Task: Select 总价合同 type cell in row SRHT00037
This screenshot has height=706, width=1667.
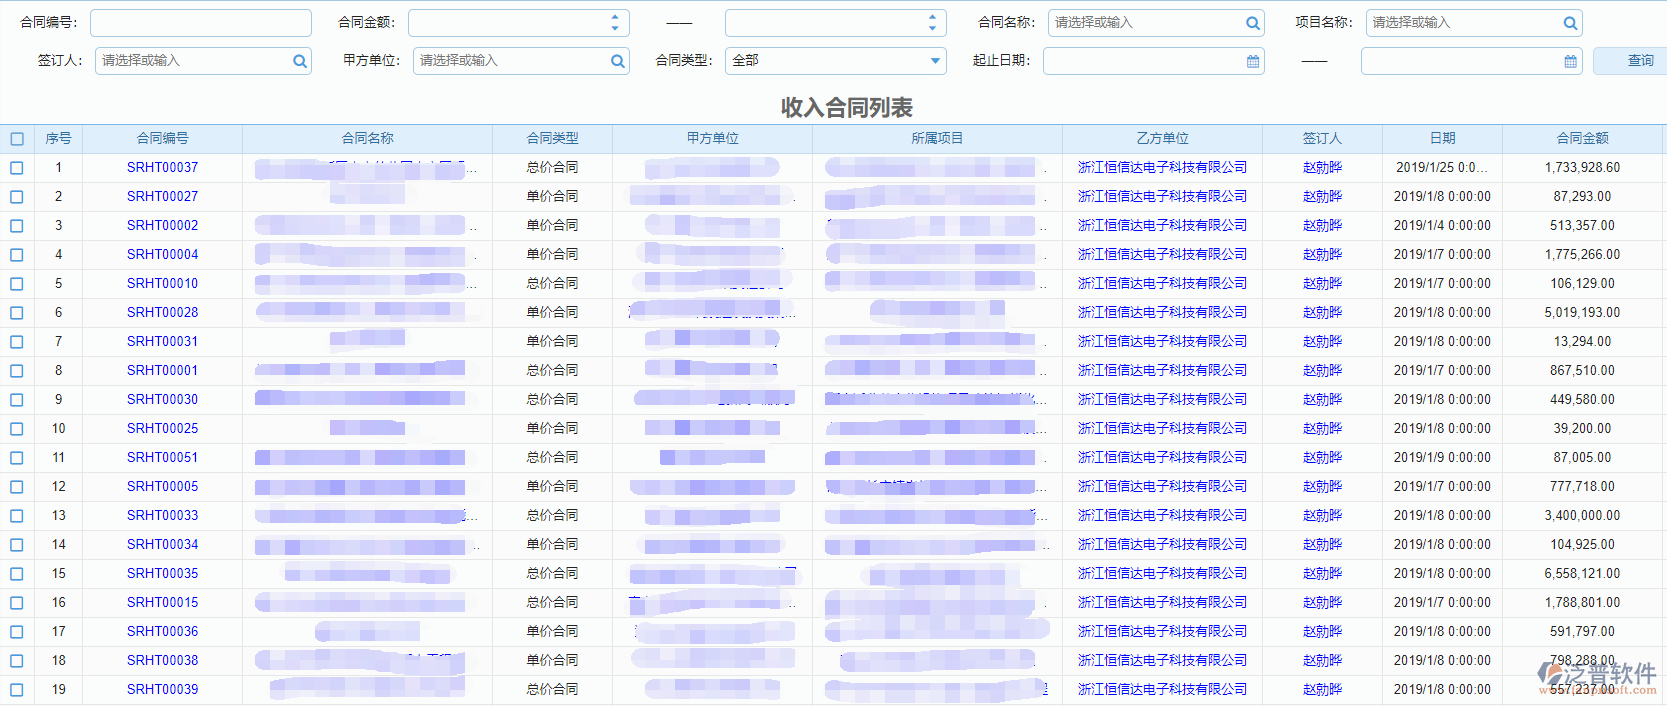Action: click(x=552, y=168)
